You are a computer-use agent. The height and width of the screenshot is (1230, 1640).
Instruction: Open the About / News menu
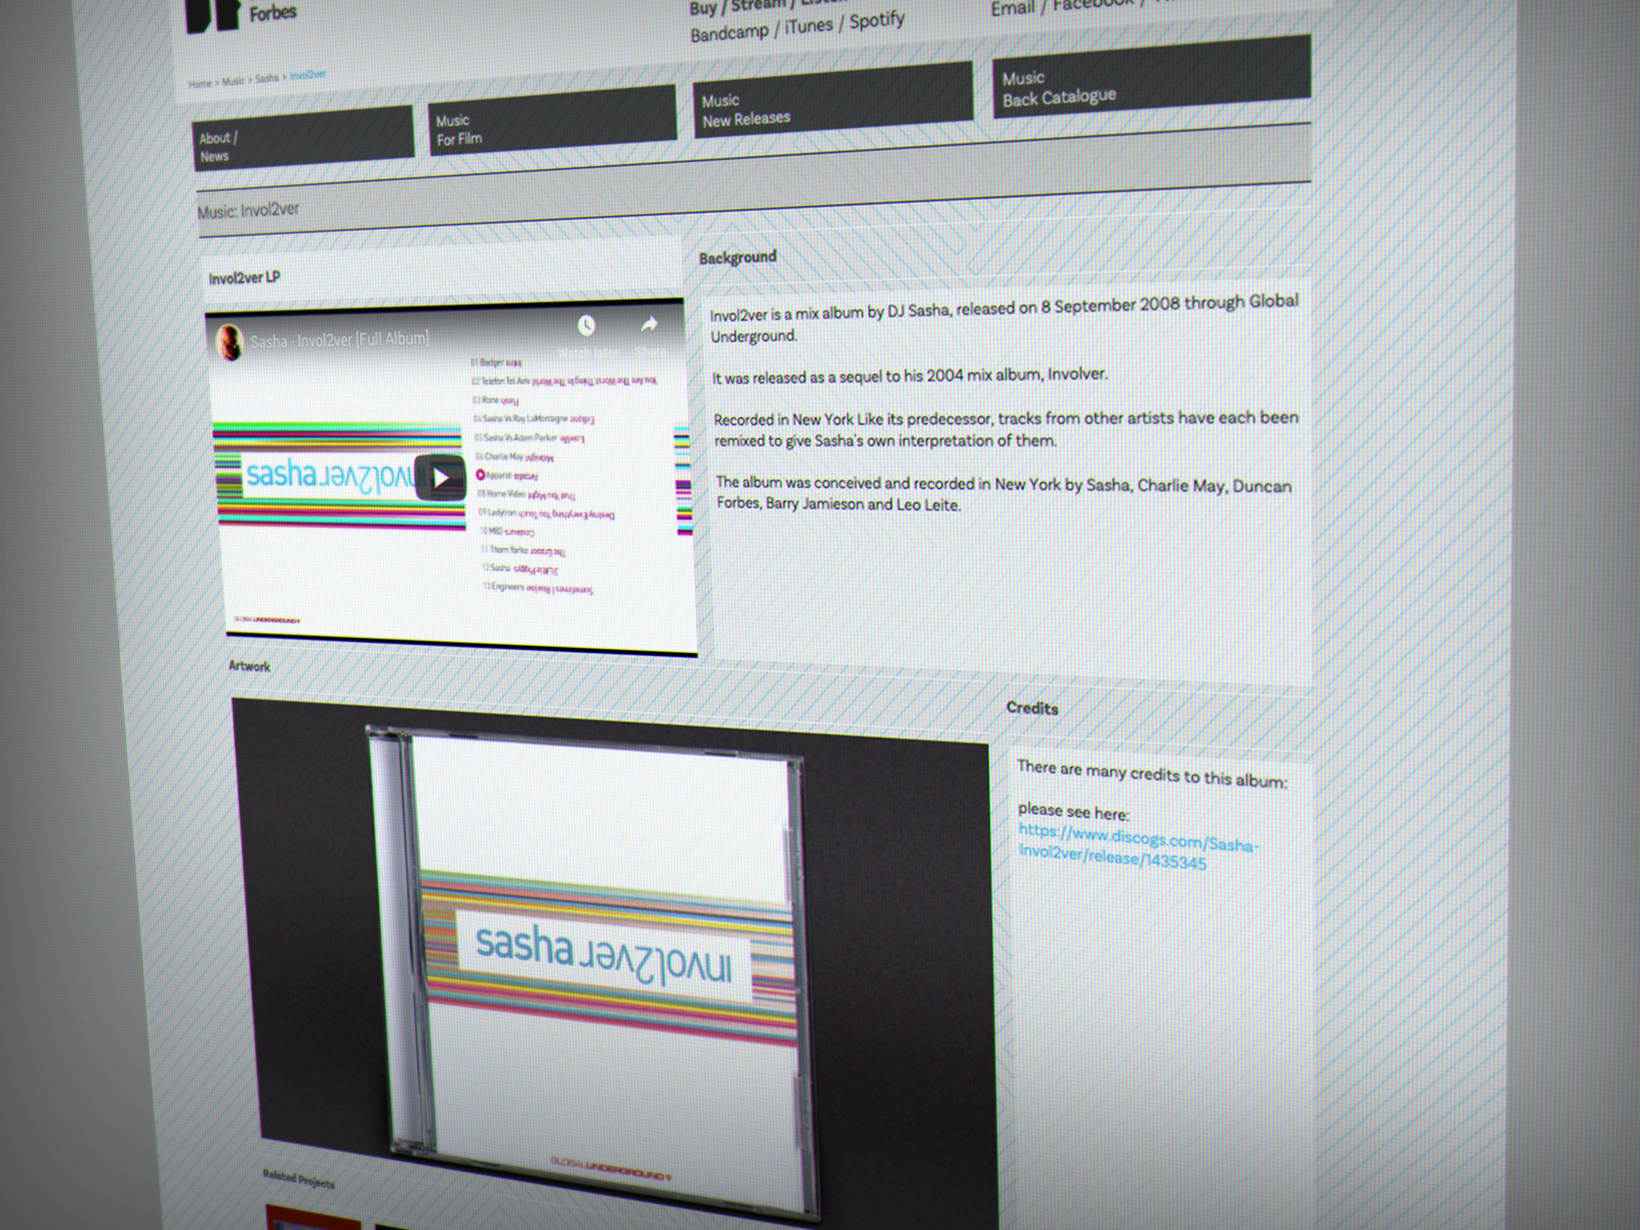pos(303,138)
